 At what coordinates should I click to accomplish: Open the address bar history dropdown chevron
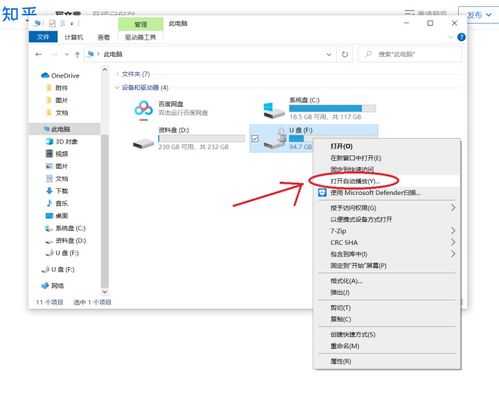click(x=329, y=54)
